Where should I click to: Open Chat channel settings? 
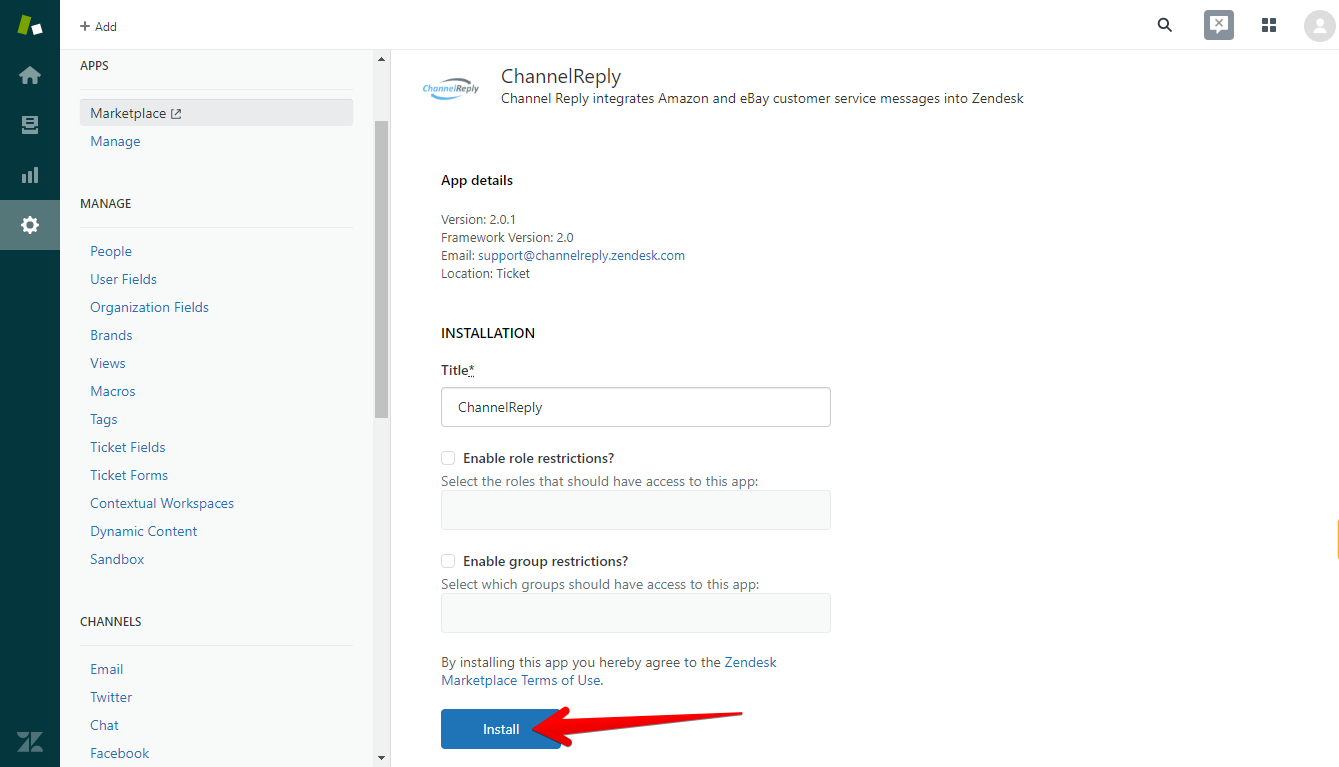coord(104,725)
